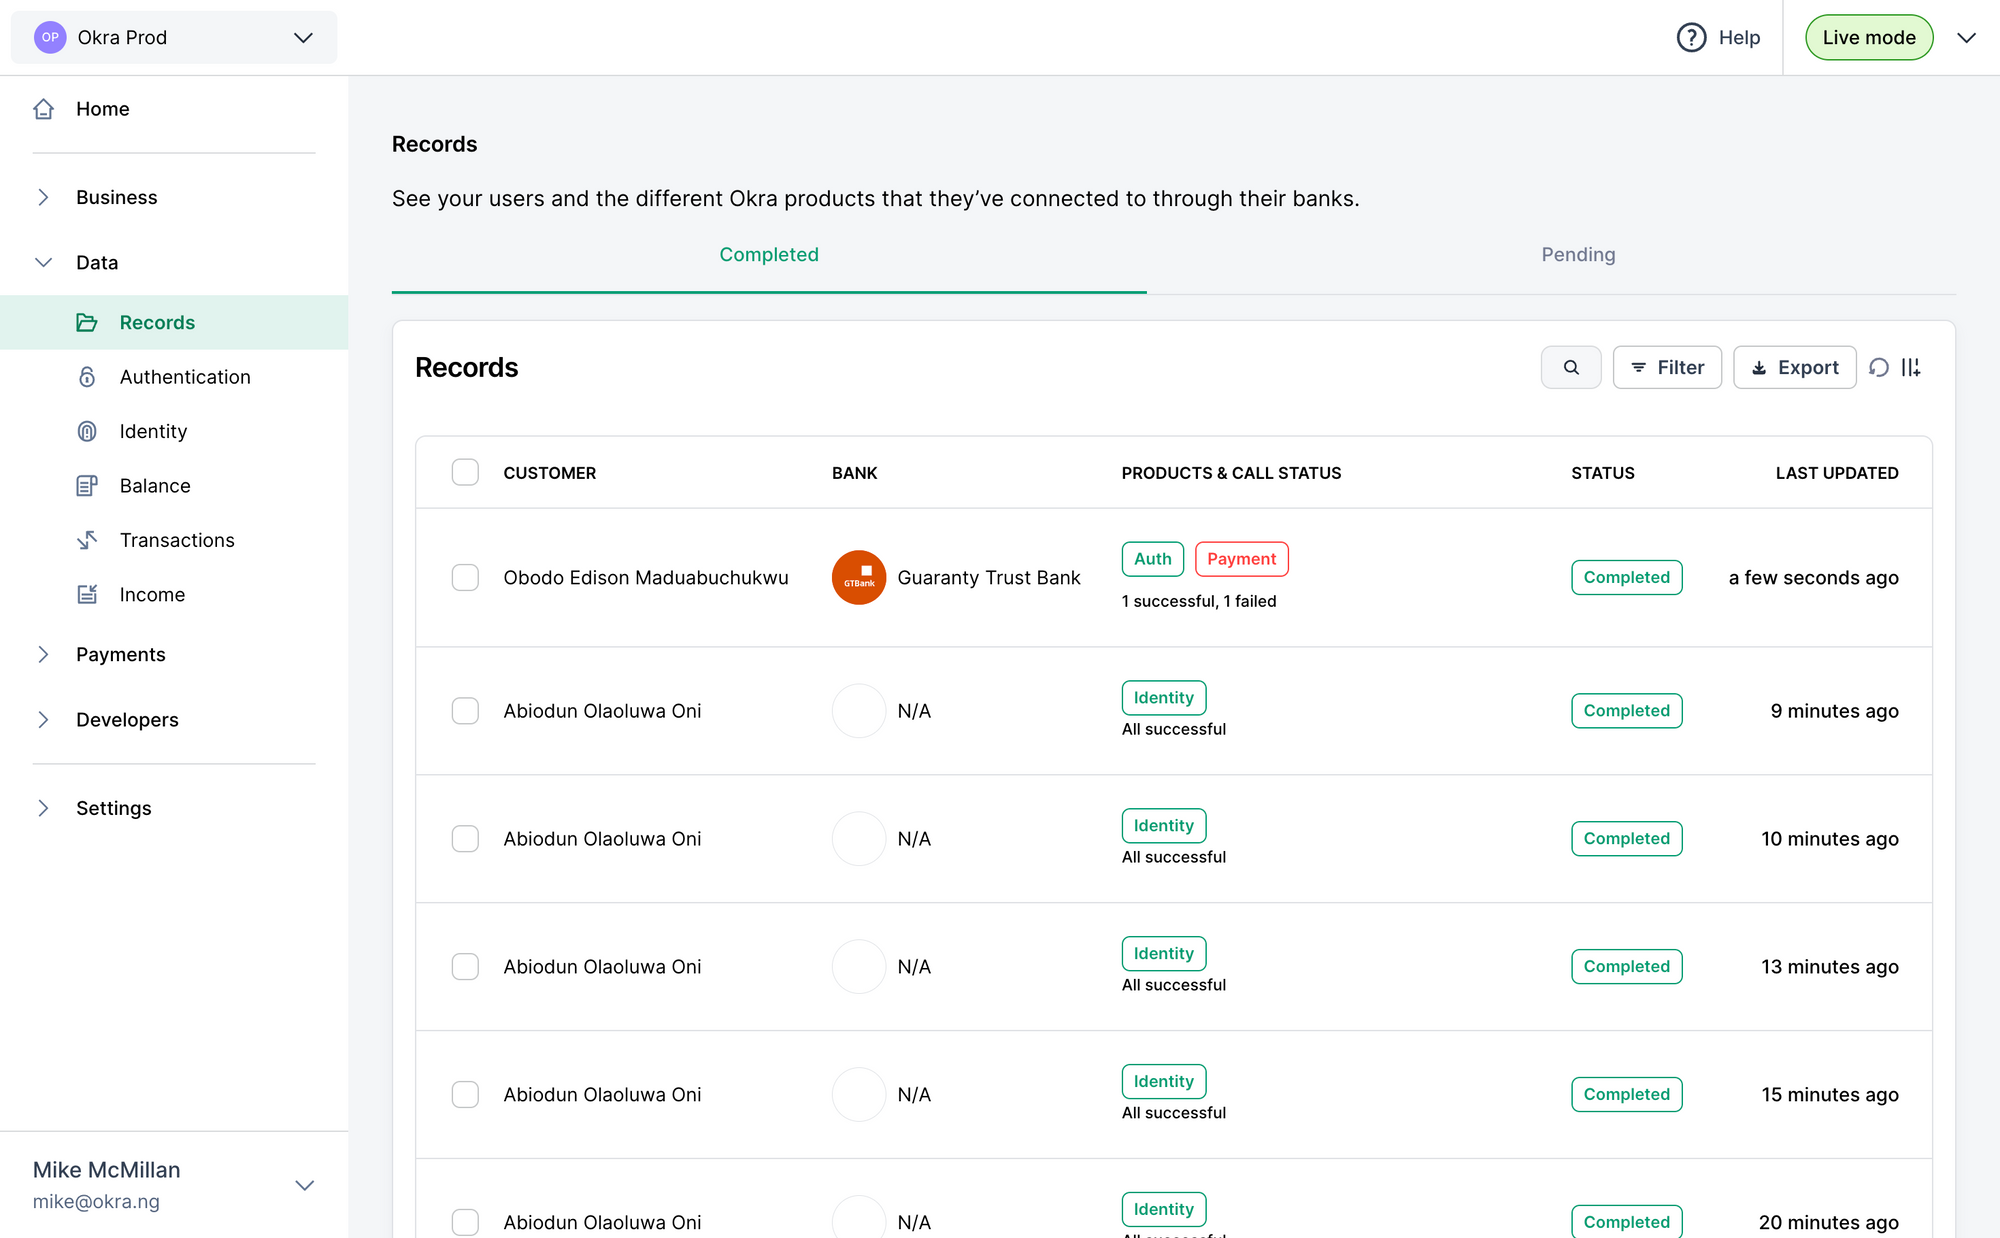Open the Income sidebar item

pos(152,594)
